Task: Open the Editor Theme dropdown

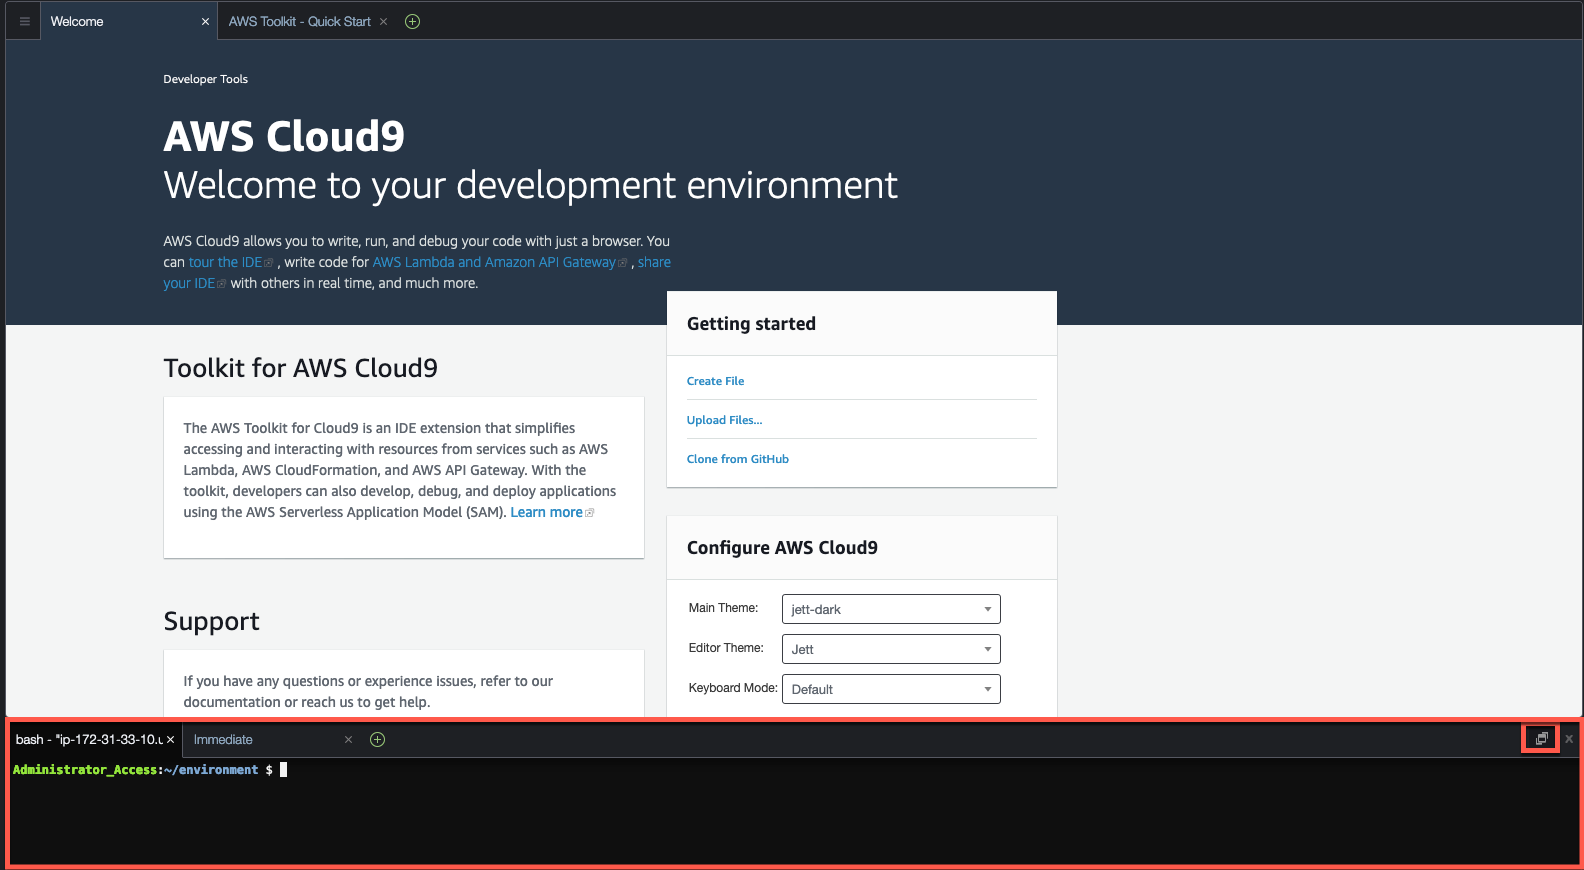Action: click(x=891, y=649)
